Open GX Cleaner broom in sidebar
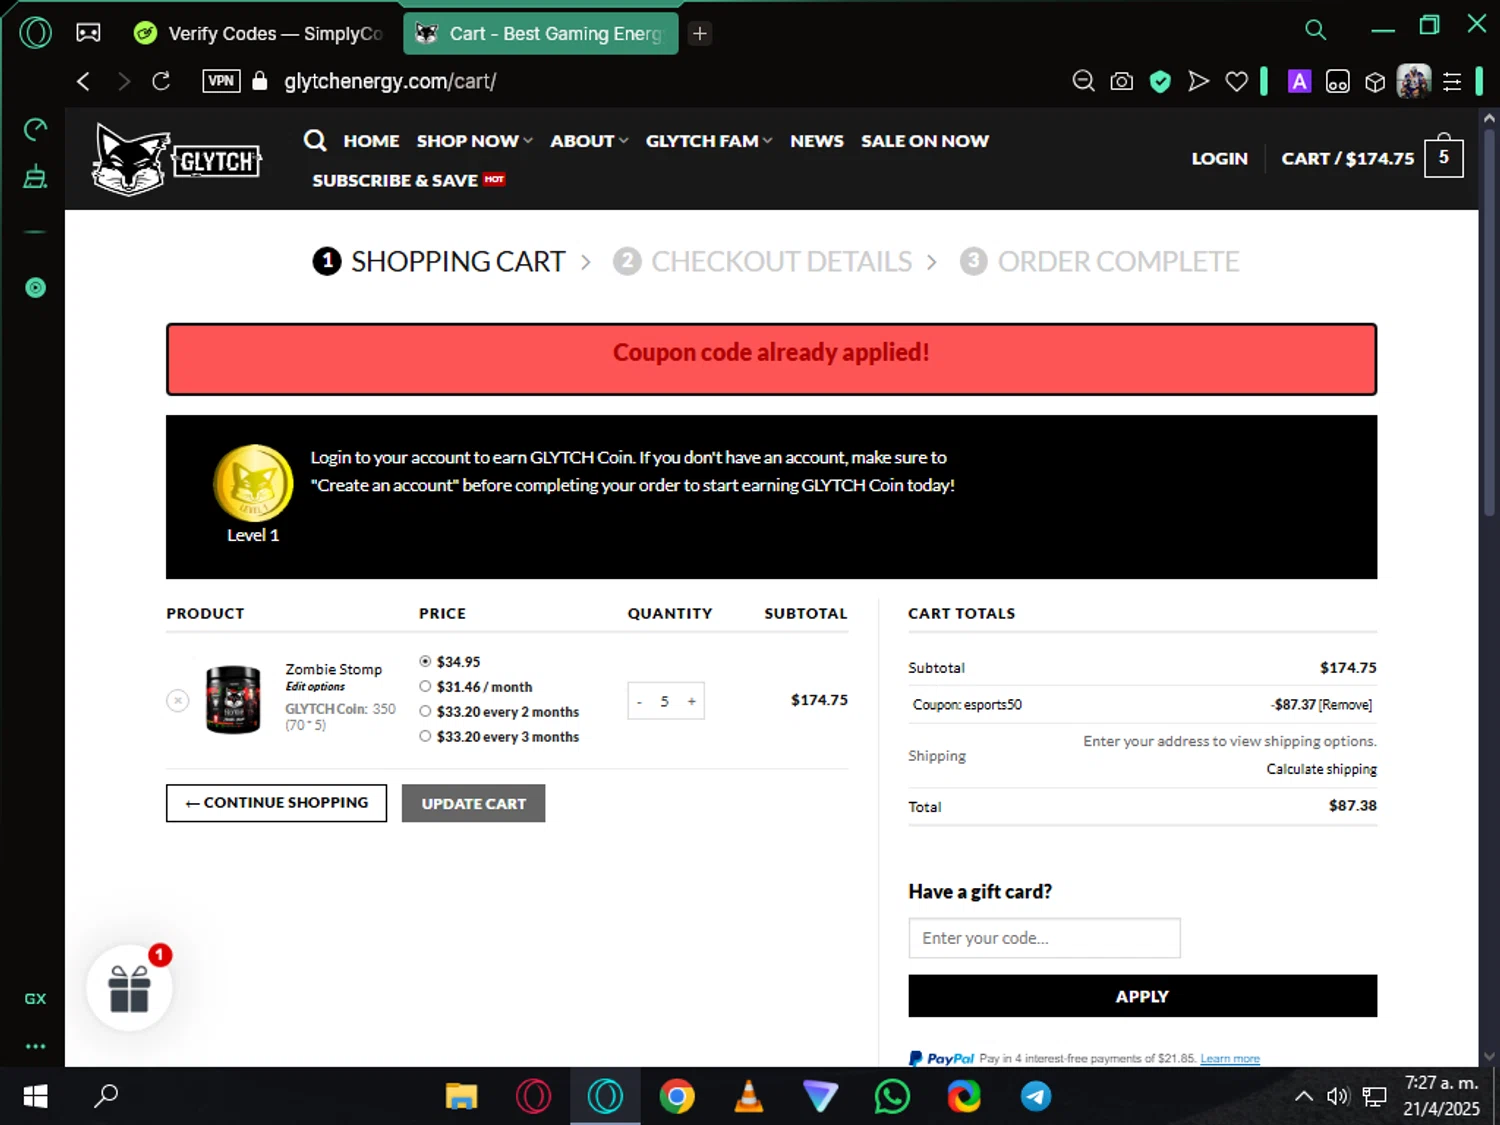 [35, 177]
